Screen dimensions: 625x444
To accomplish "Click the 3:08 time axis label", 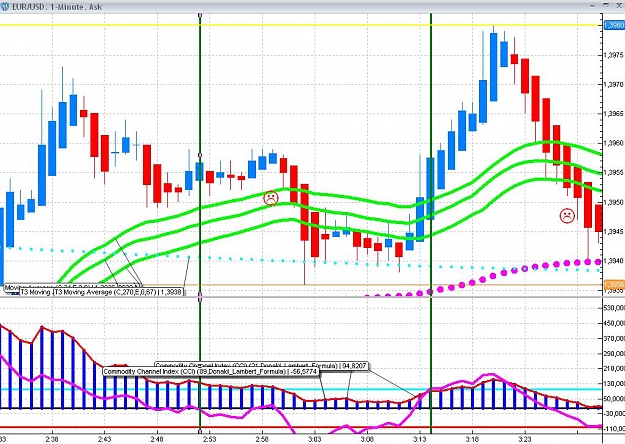I will [x=367, y=439].
